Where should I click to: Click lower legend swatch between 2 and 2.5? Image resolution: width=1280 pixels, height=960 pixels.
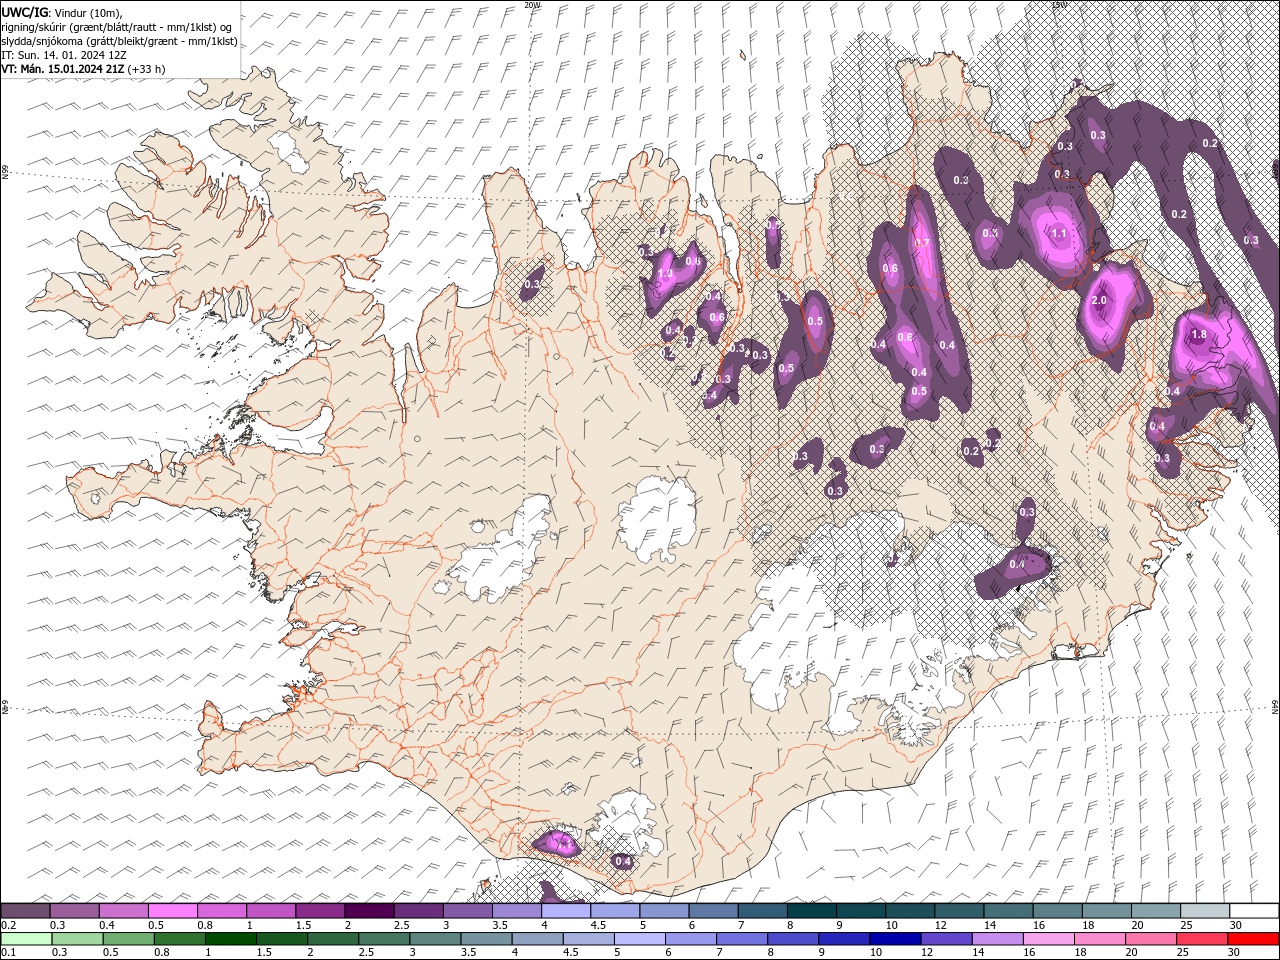pos(335,939)
